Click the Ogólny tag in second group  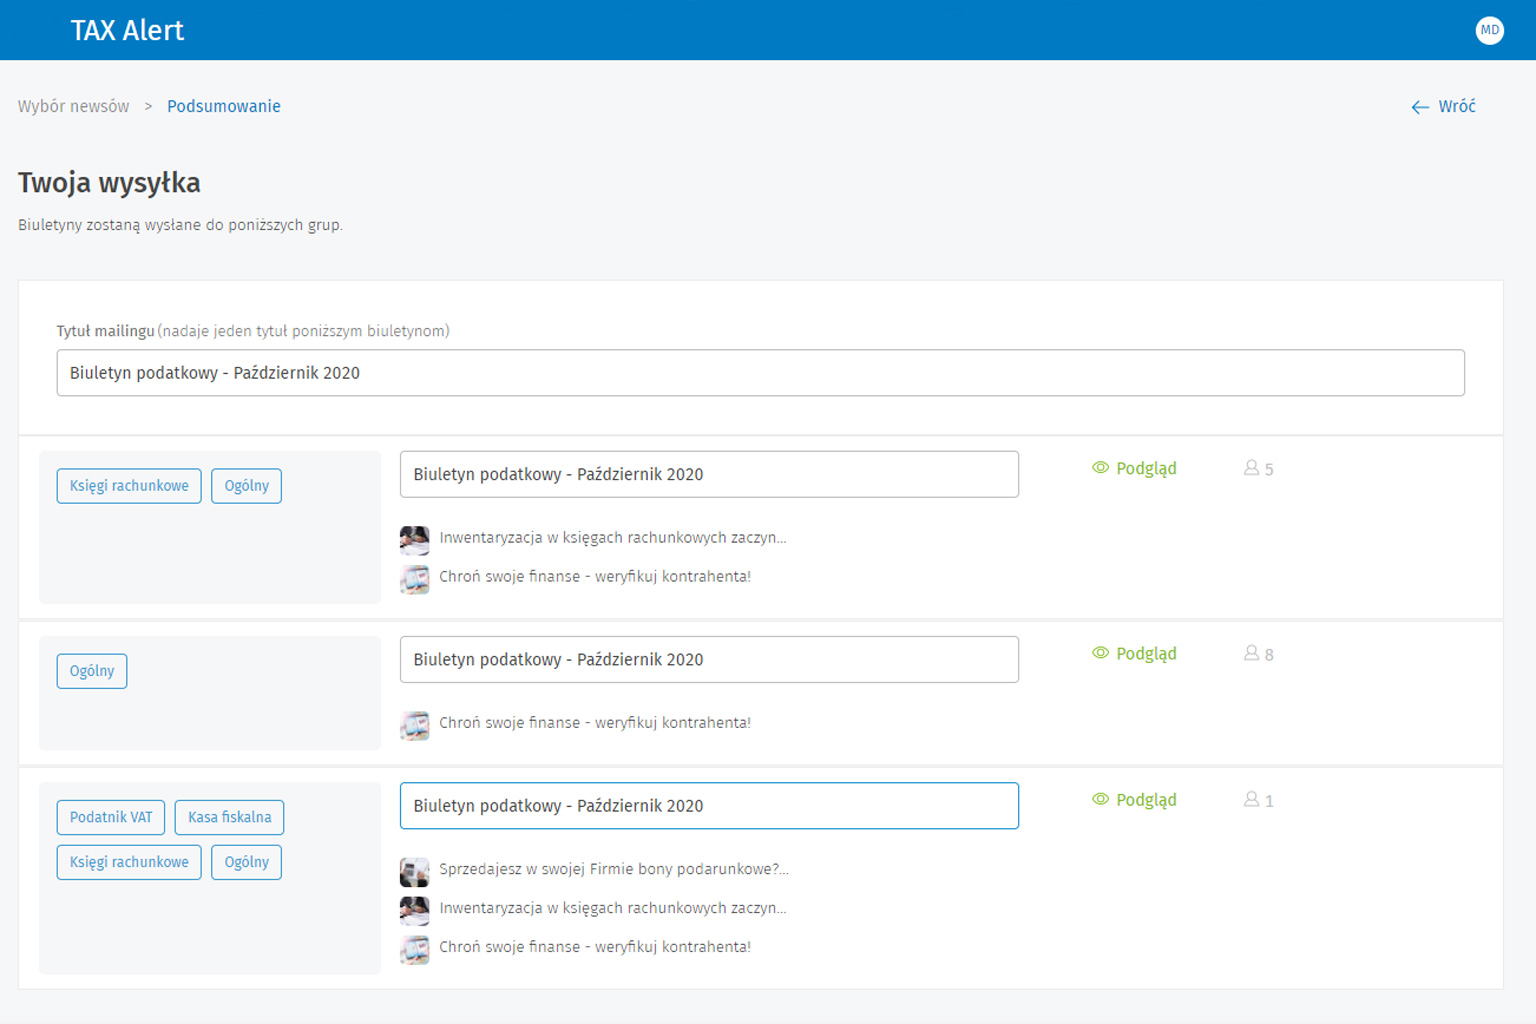(92, 671)
